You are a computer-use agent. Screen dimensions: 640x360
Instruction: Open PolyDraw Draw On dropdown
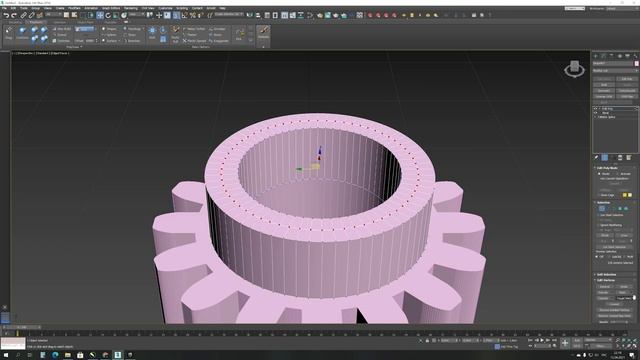[x=84, y=29]
